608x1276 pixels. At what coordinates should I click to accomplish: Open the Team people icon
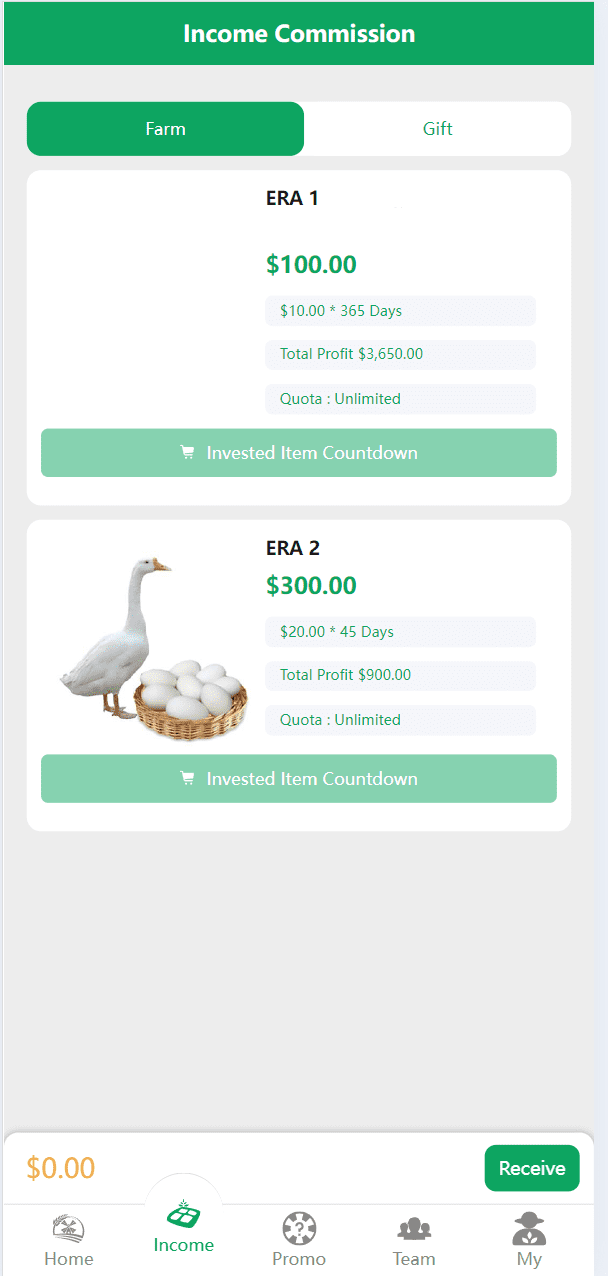(414, 1229)
